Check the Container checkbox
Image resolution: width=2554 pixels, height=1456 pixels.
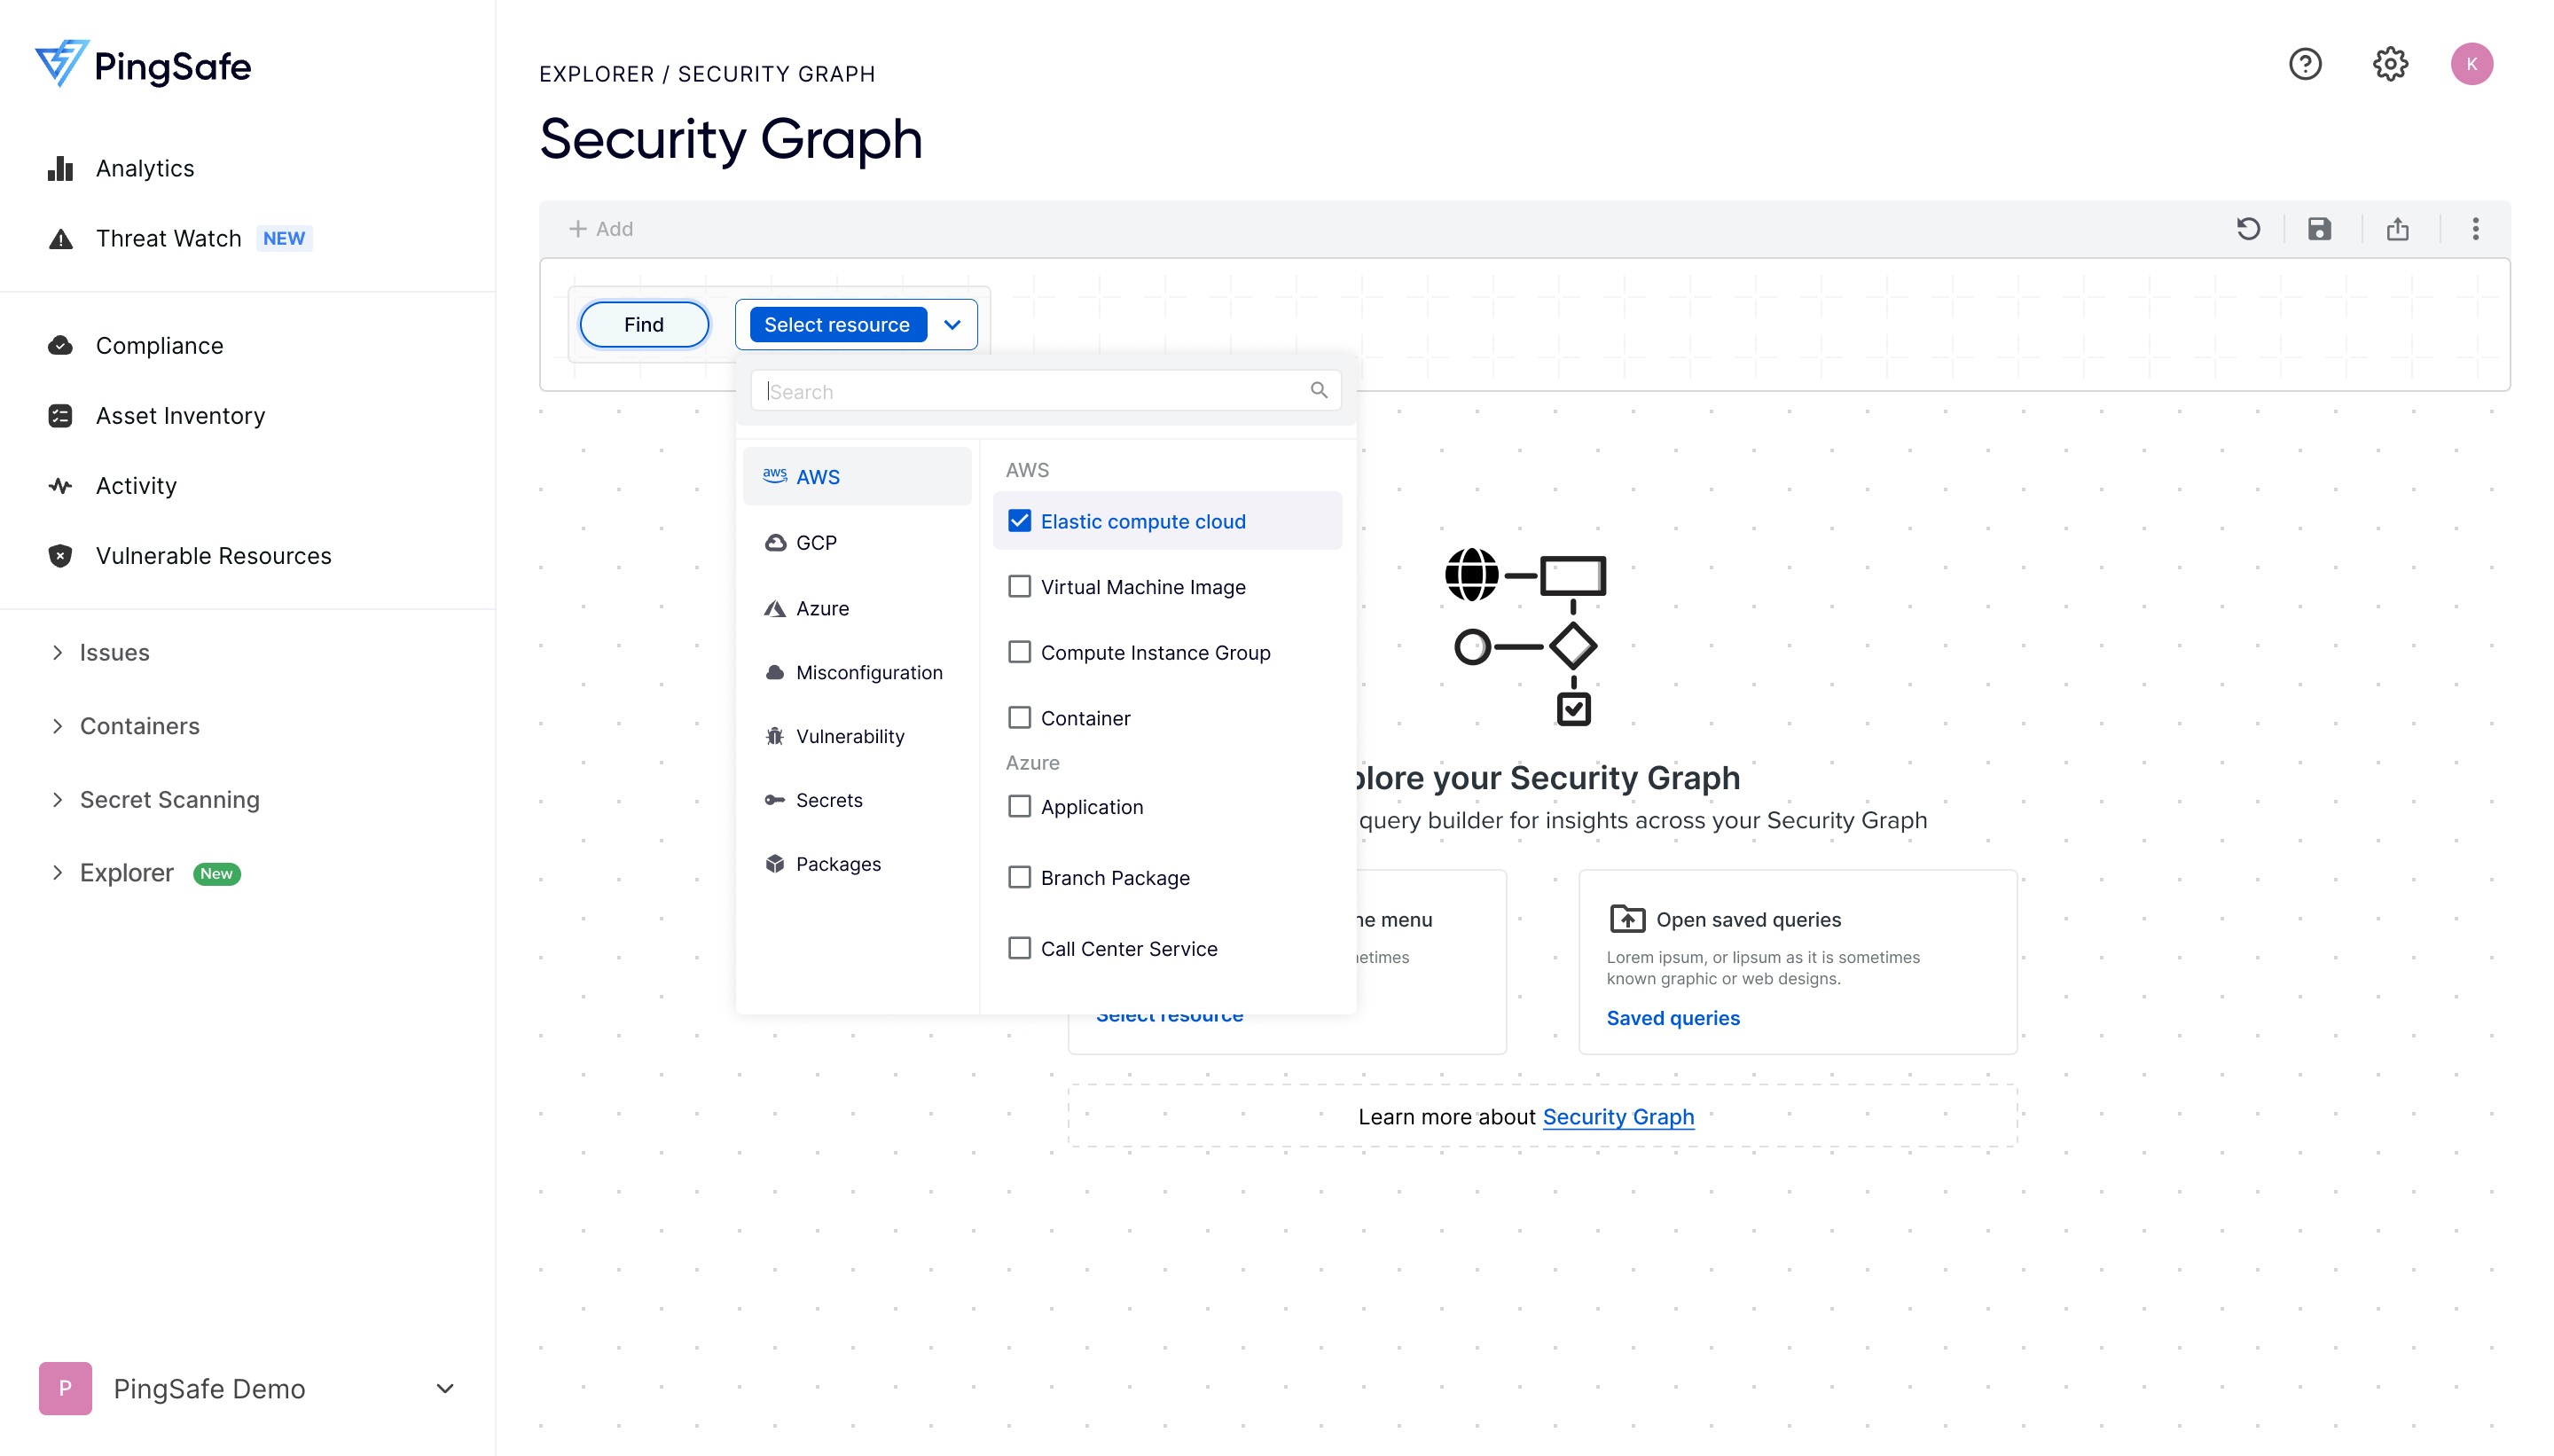click(1018, 717)
